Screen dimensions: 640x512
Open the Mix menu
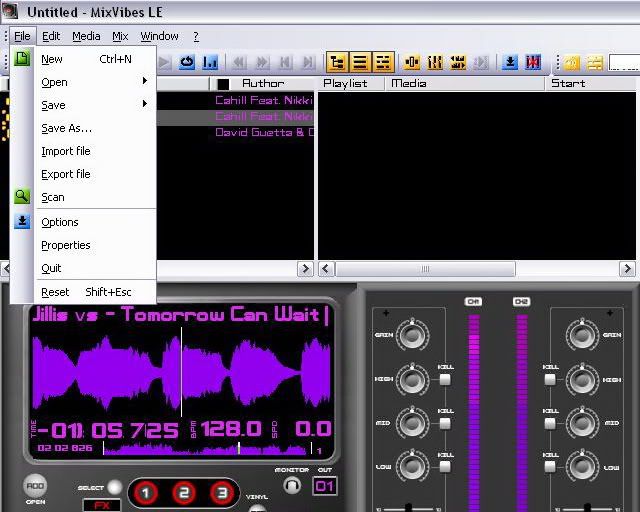120,36
